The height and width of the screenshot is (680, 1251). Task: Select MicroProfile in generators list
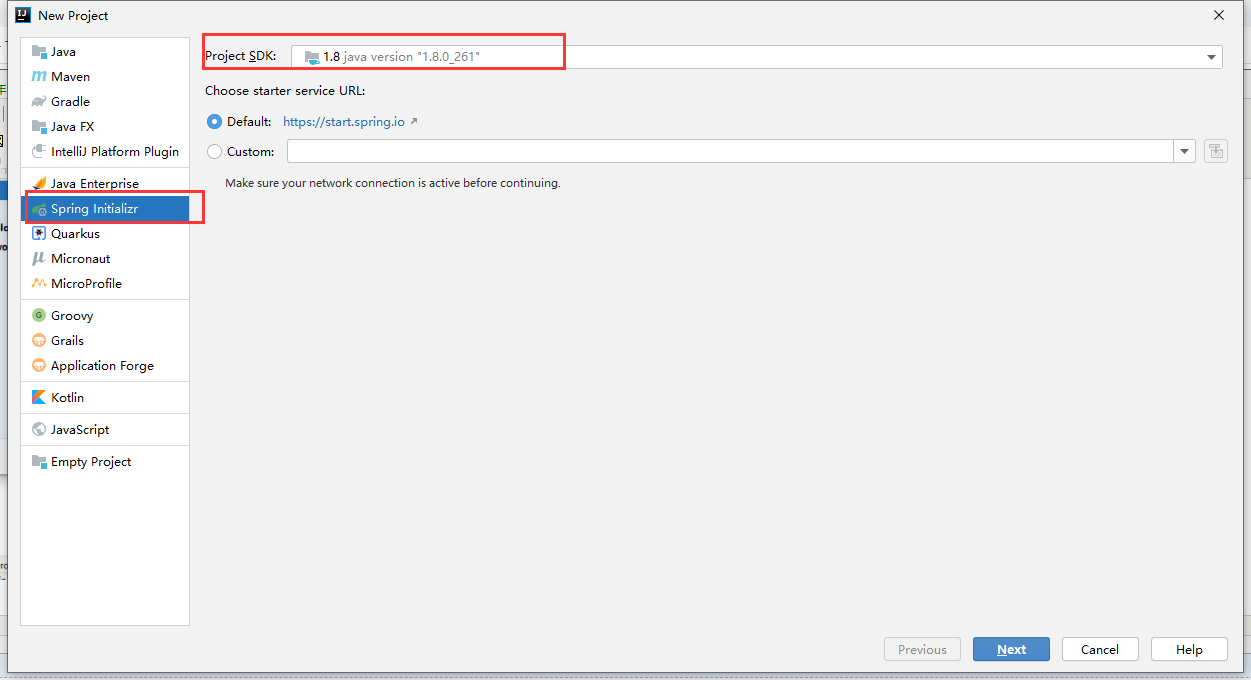tap(105, 284)
